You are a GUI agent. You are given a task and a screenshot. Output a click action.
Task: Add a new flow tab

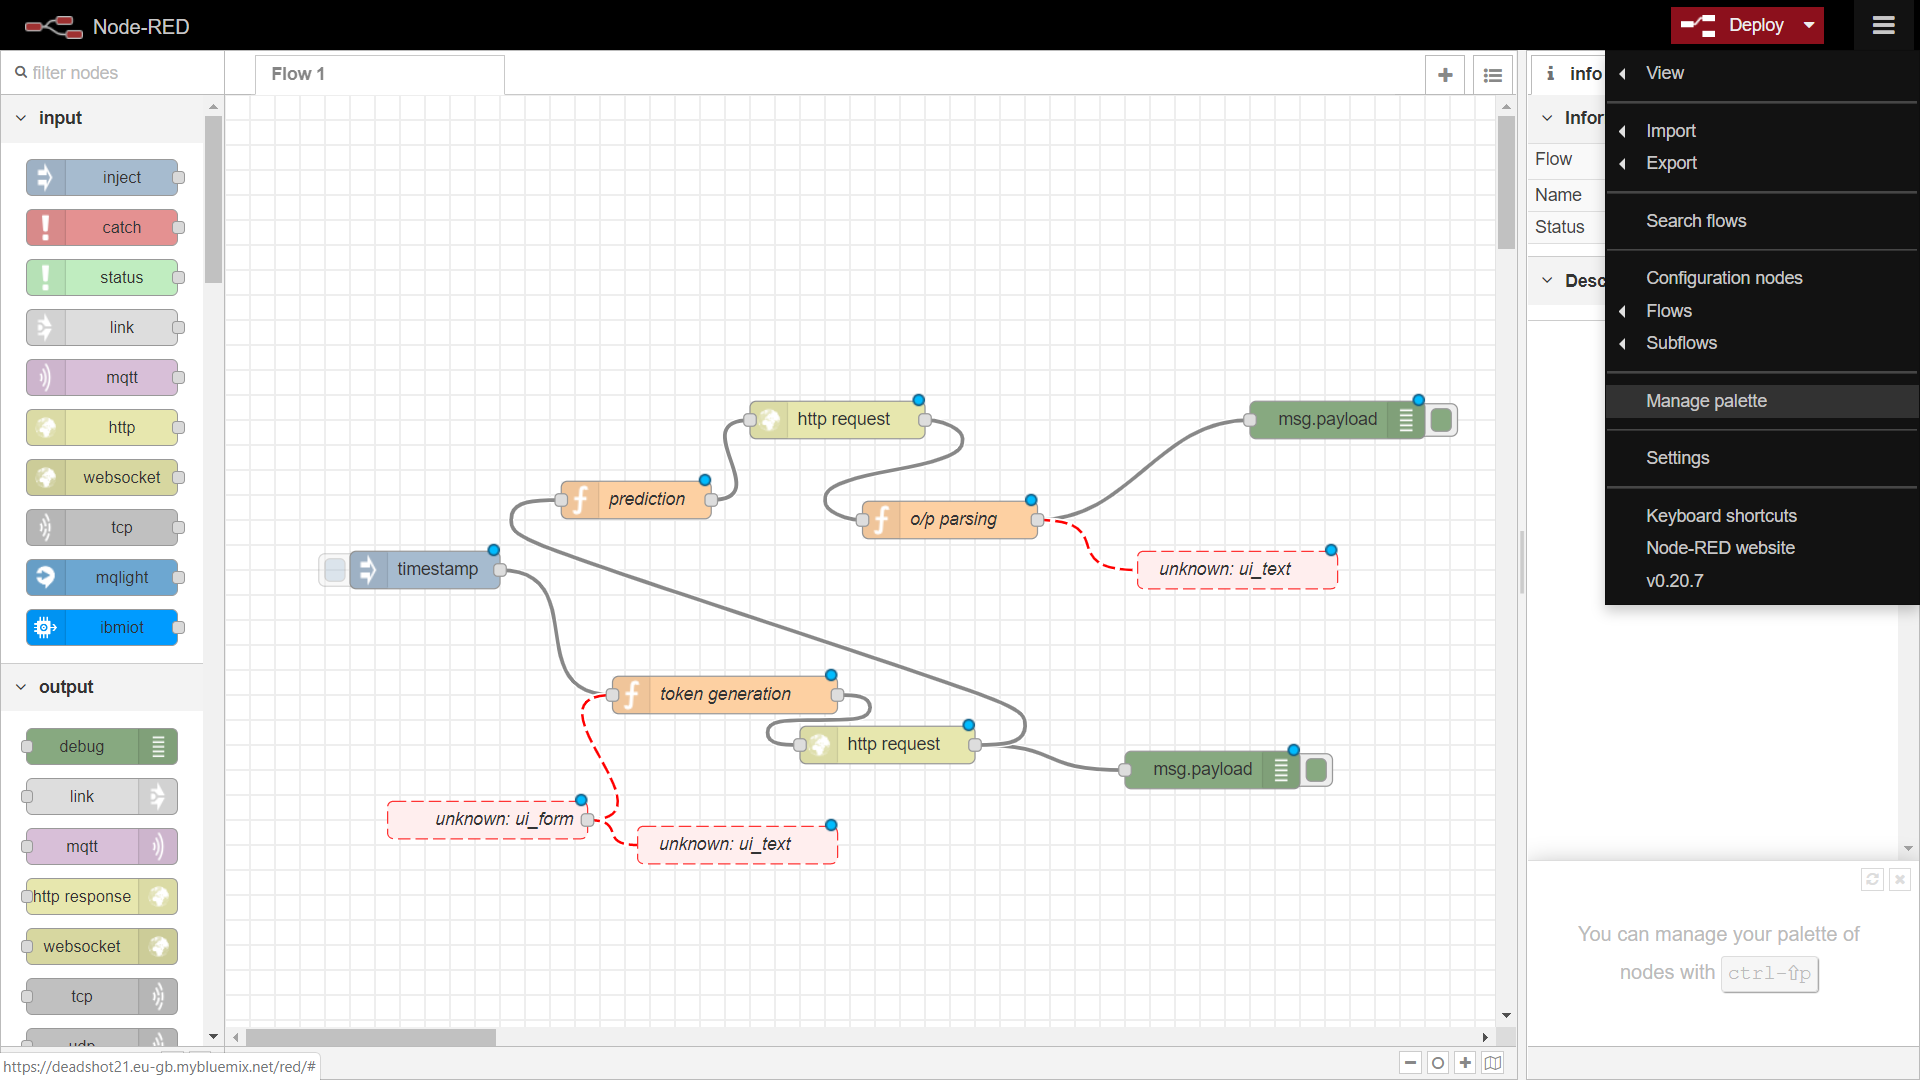pyautogui.click(x=1445, y=75)
